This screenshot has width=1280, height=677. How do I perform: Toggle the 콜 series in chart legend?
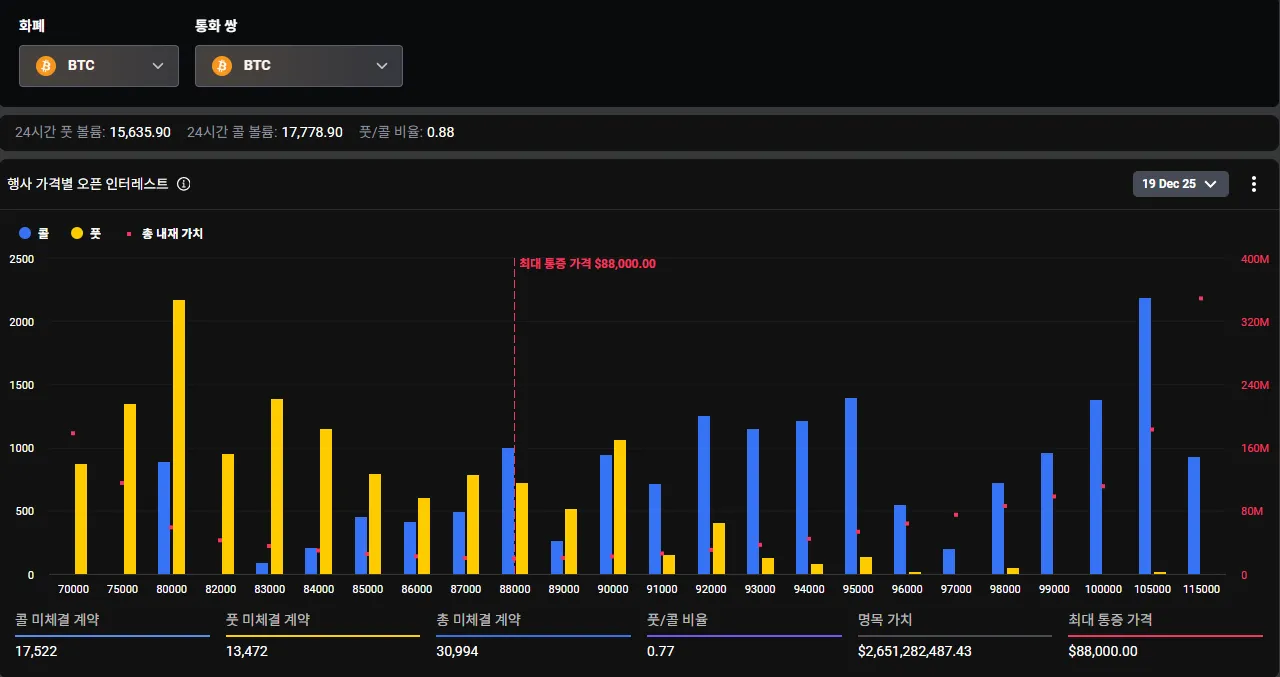point(34,233)
